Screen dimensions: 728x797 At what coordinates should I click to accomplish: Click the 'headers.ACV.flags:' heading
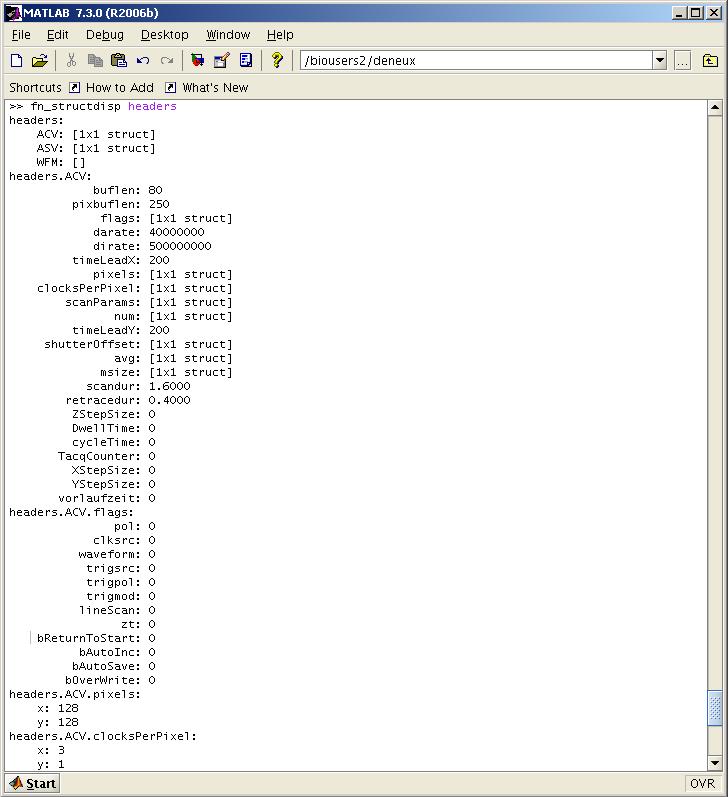click(71, 512)
